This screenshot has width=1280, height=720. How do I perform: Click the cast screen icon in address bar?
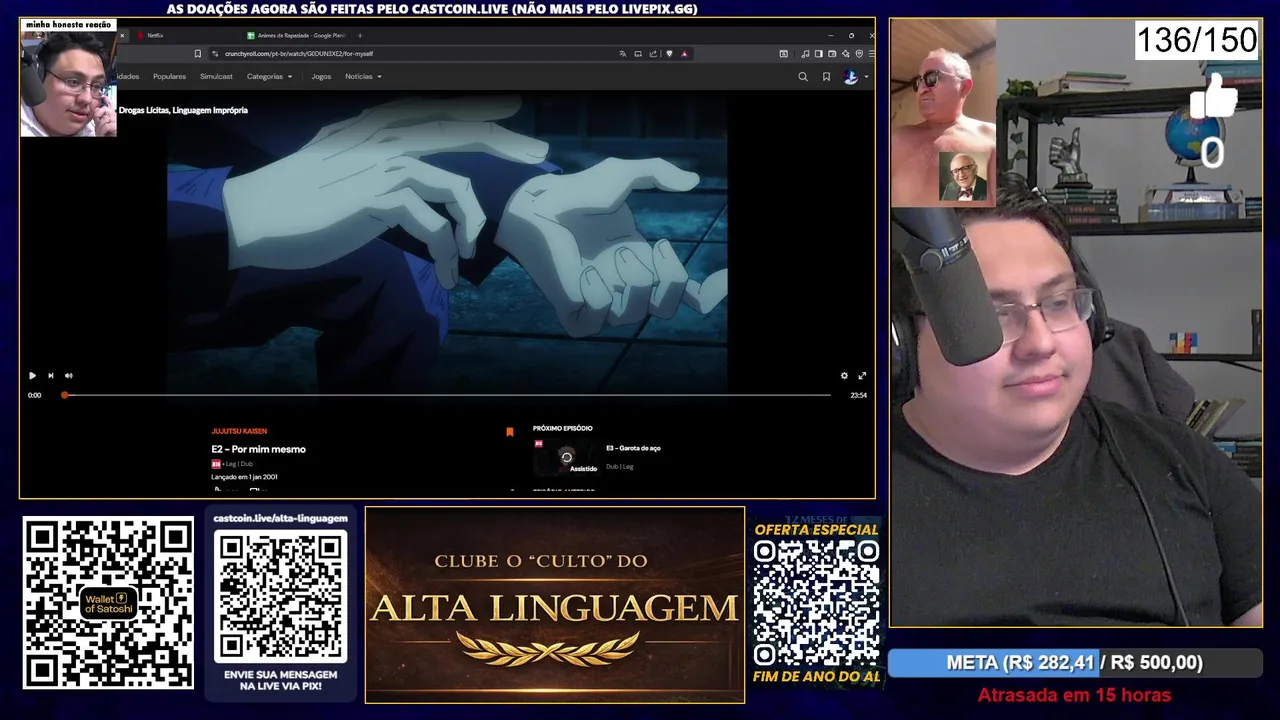tap(638, 54)
